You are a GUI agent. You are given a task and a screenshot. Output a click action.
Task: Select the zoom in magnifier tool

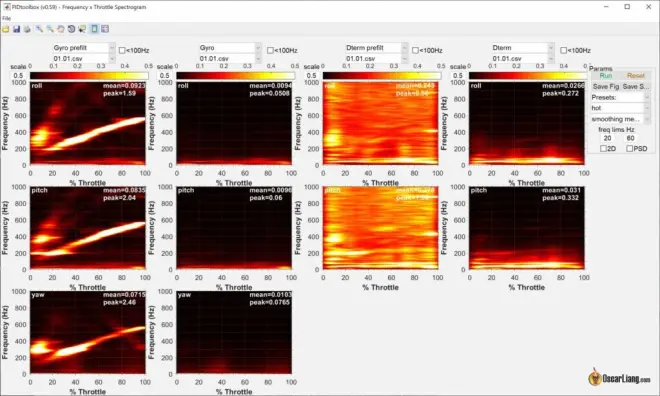(x=39, y=29)
